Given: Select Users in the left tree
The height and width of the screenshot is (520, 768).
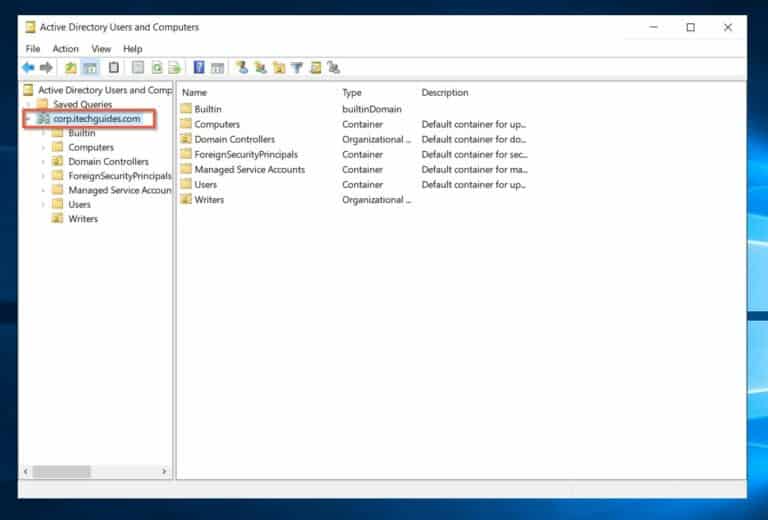Looking at the screenshot, I should [79, 204].
